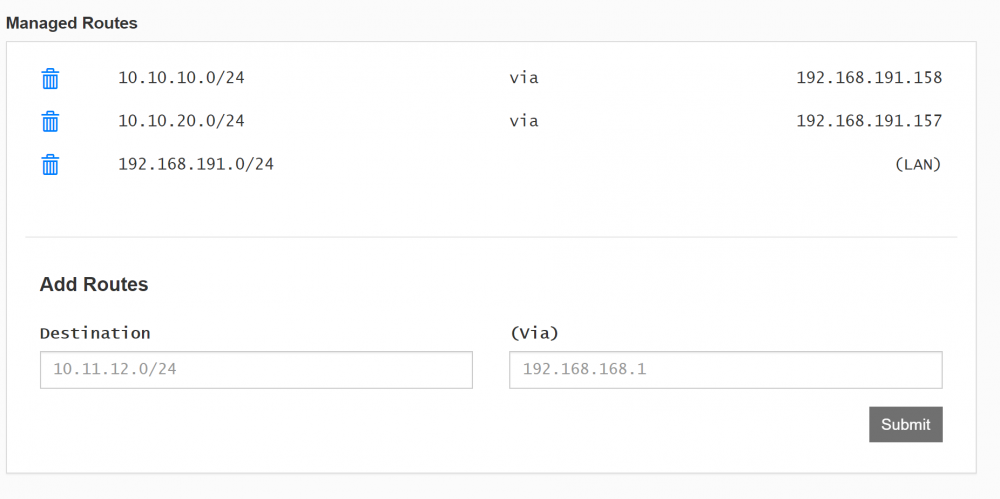Click the (LAN) label

[918, 164]
